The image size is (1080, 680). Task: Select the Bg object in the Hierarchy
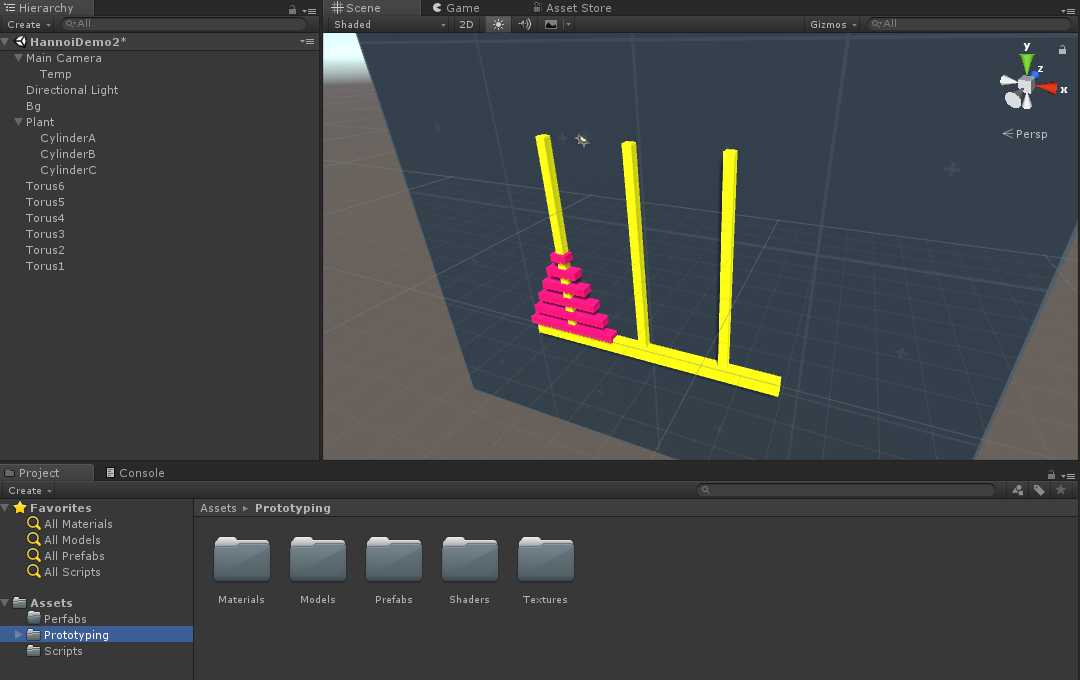coord(33,106)
